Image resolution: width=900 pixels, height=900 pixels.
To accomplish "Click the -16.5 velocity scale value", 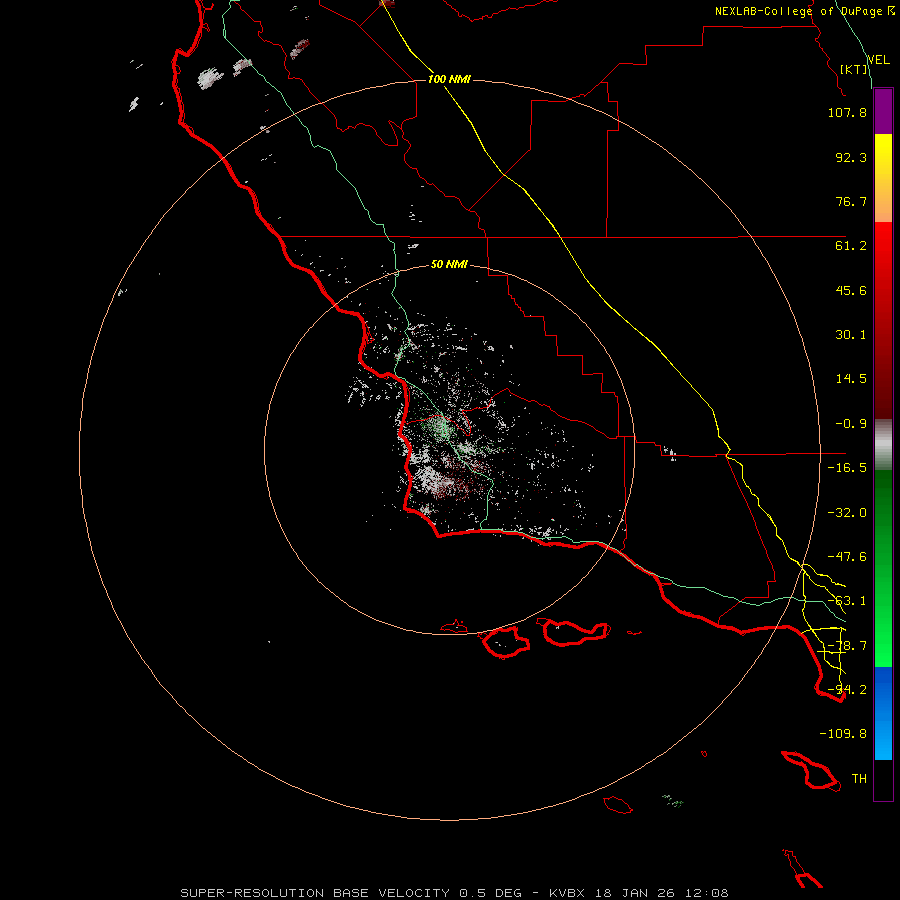I will point(847,468).
